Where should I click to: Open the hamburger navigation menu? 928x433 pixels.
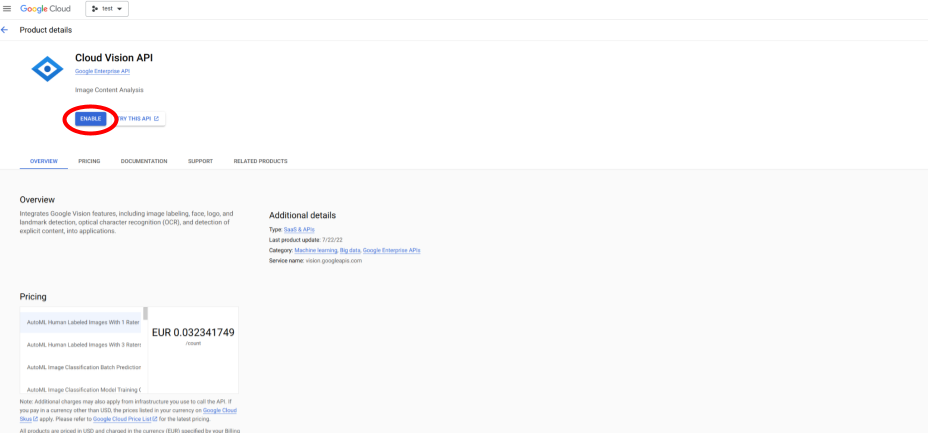pyautogui.click(x=8, y=9)
